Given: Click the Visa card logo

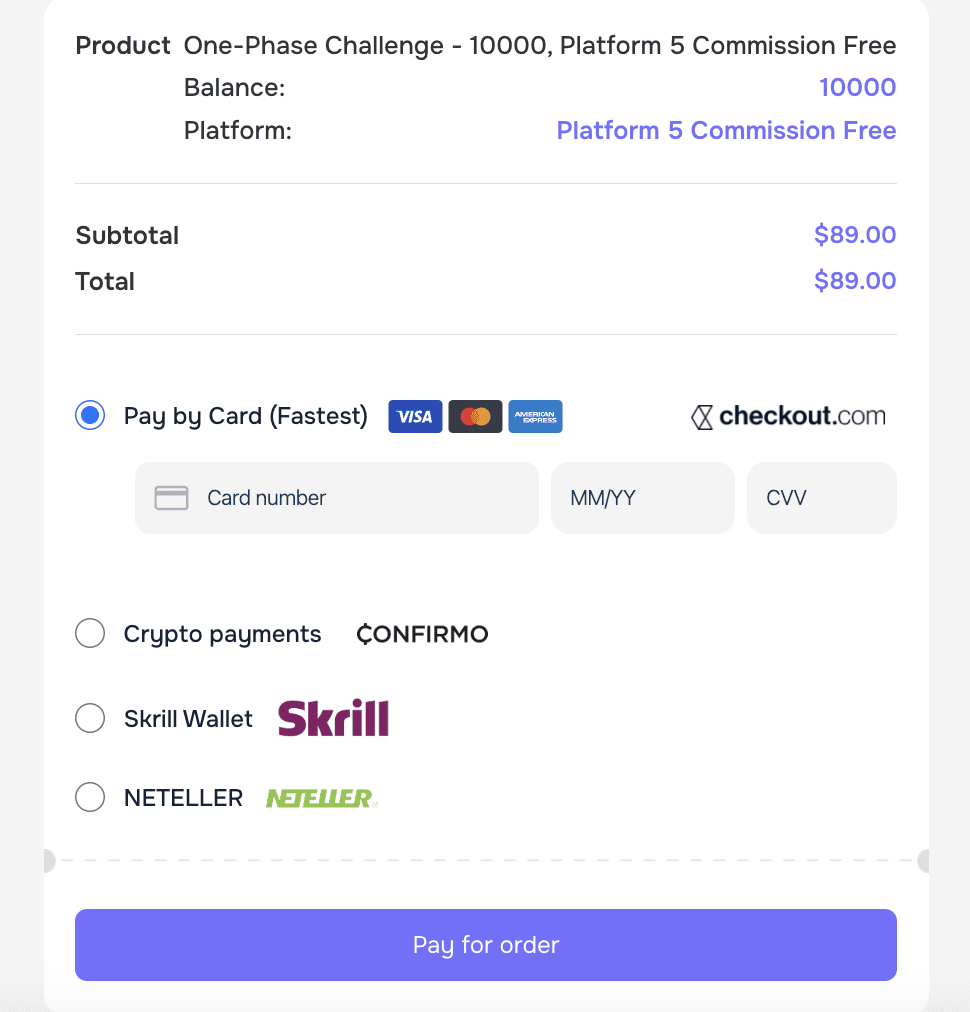Looking at the screenshot, I should coord(415,416).
